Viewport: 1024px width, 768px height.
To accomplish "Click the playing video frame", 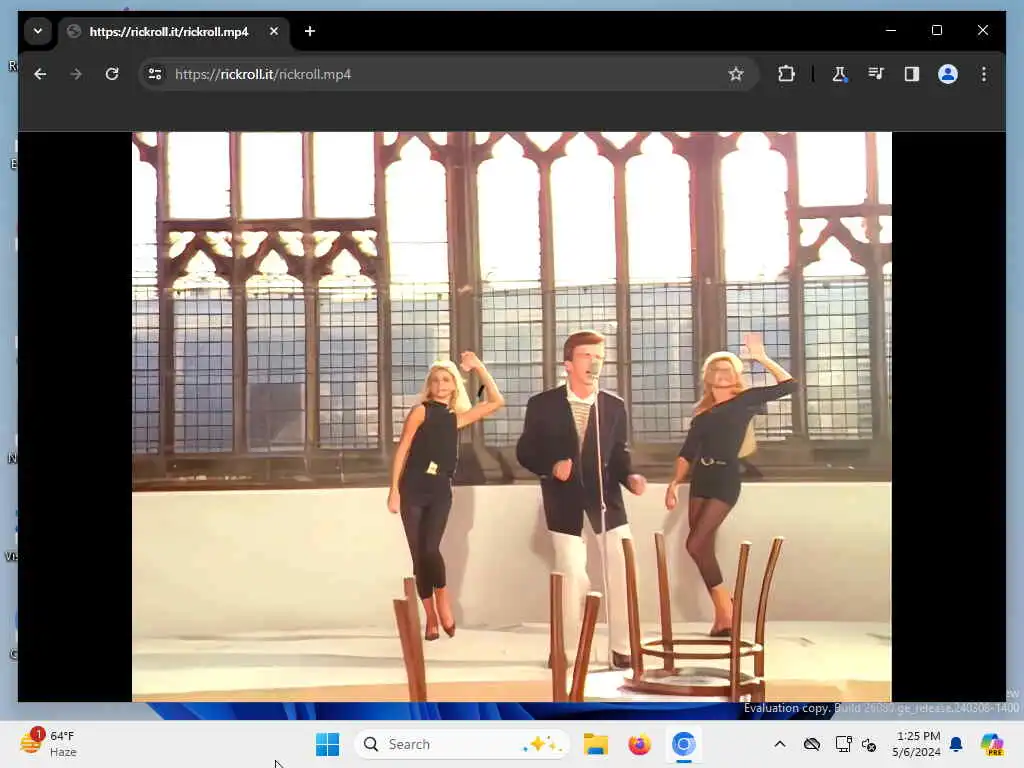I will 511,417.
